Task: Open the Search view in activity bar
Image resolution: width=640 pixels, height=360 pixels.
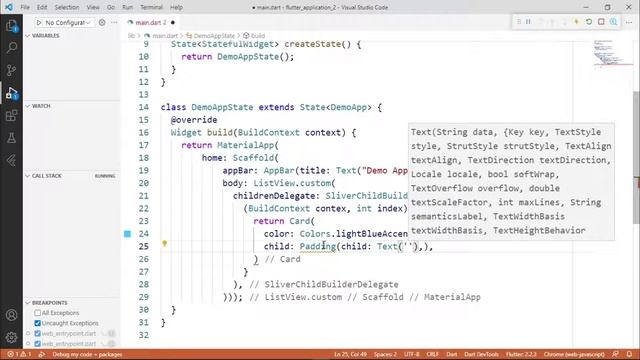Action: (x=11, y=48)
